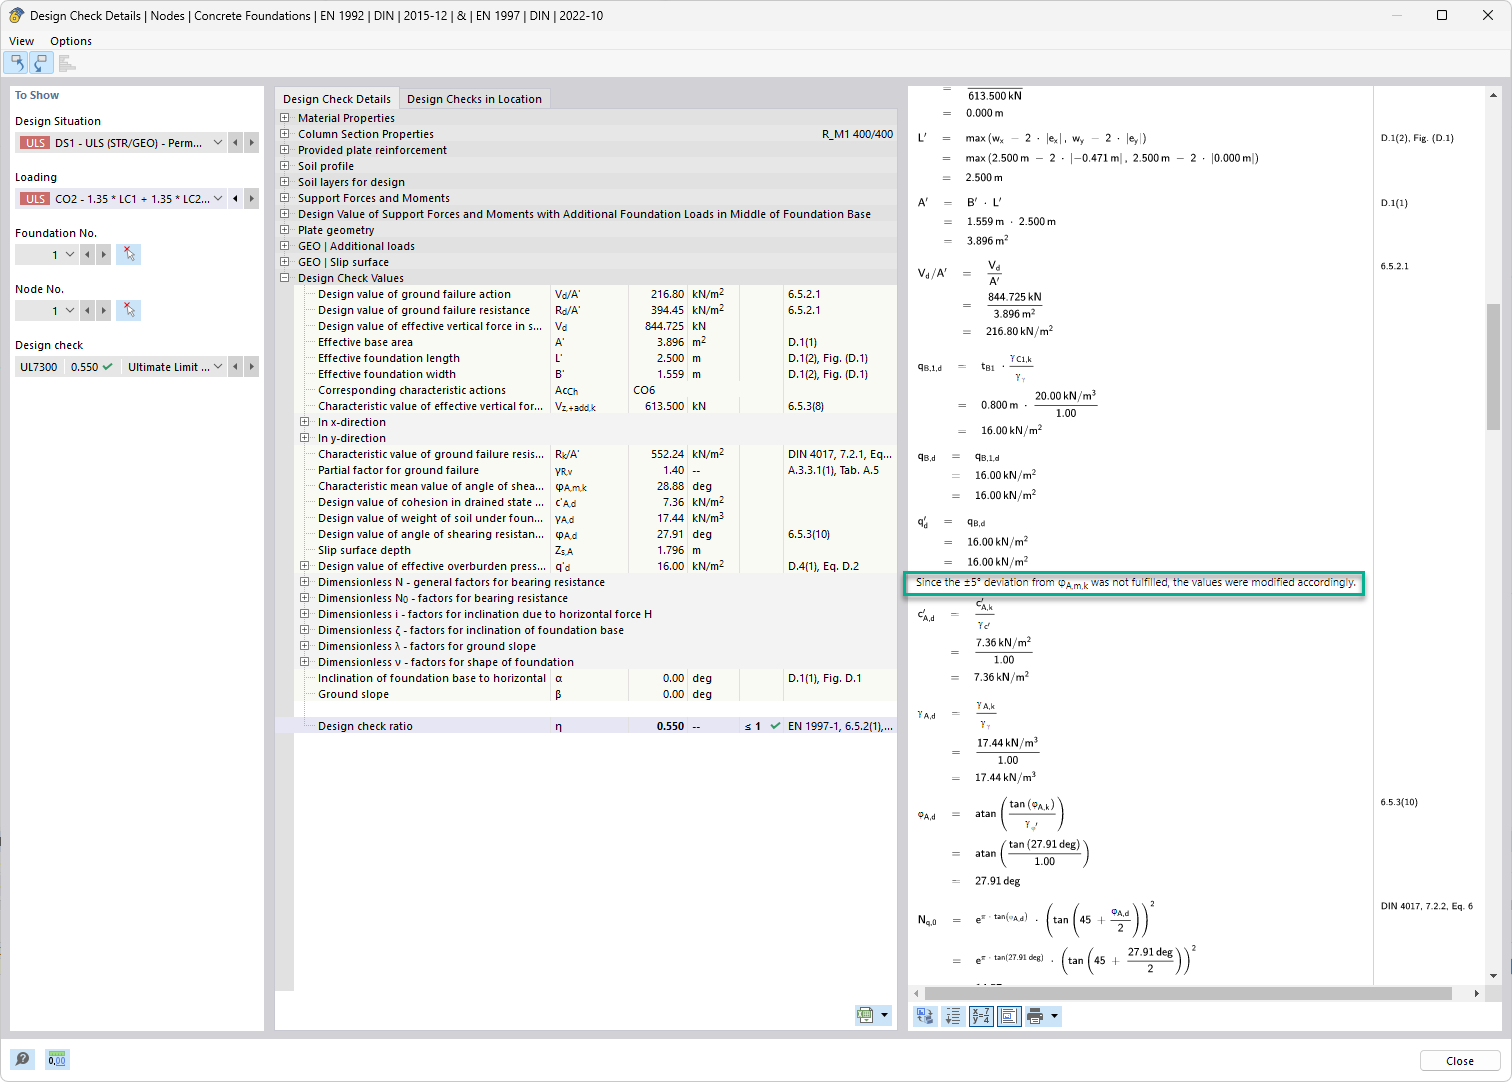Go to previous Design Situation
Image resolution: width=1512 pixels, height=1082 pixels.
236,143
